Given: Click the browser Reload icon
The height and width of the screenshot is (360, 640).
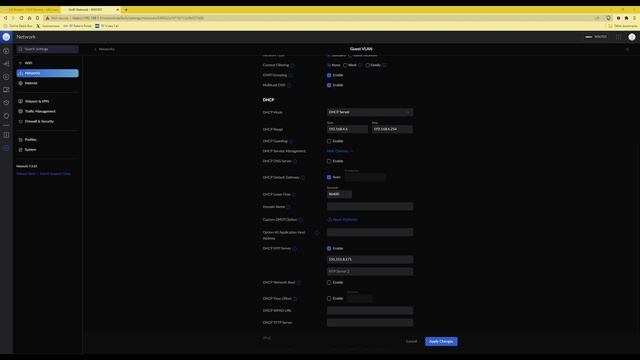Looking at the screenshot, I should tap(21, 18).
